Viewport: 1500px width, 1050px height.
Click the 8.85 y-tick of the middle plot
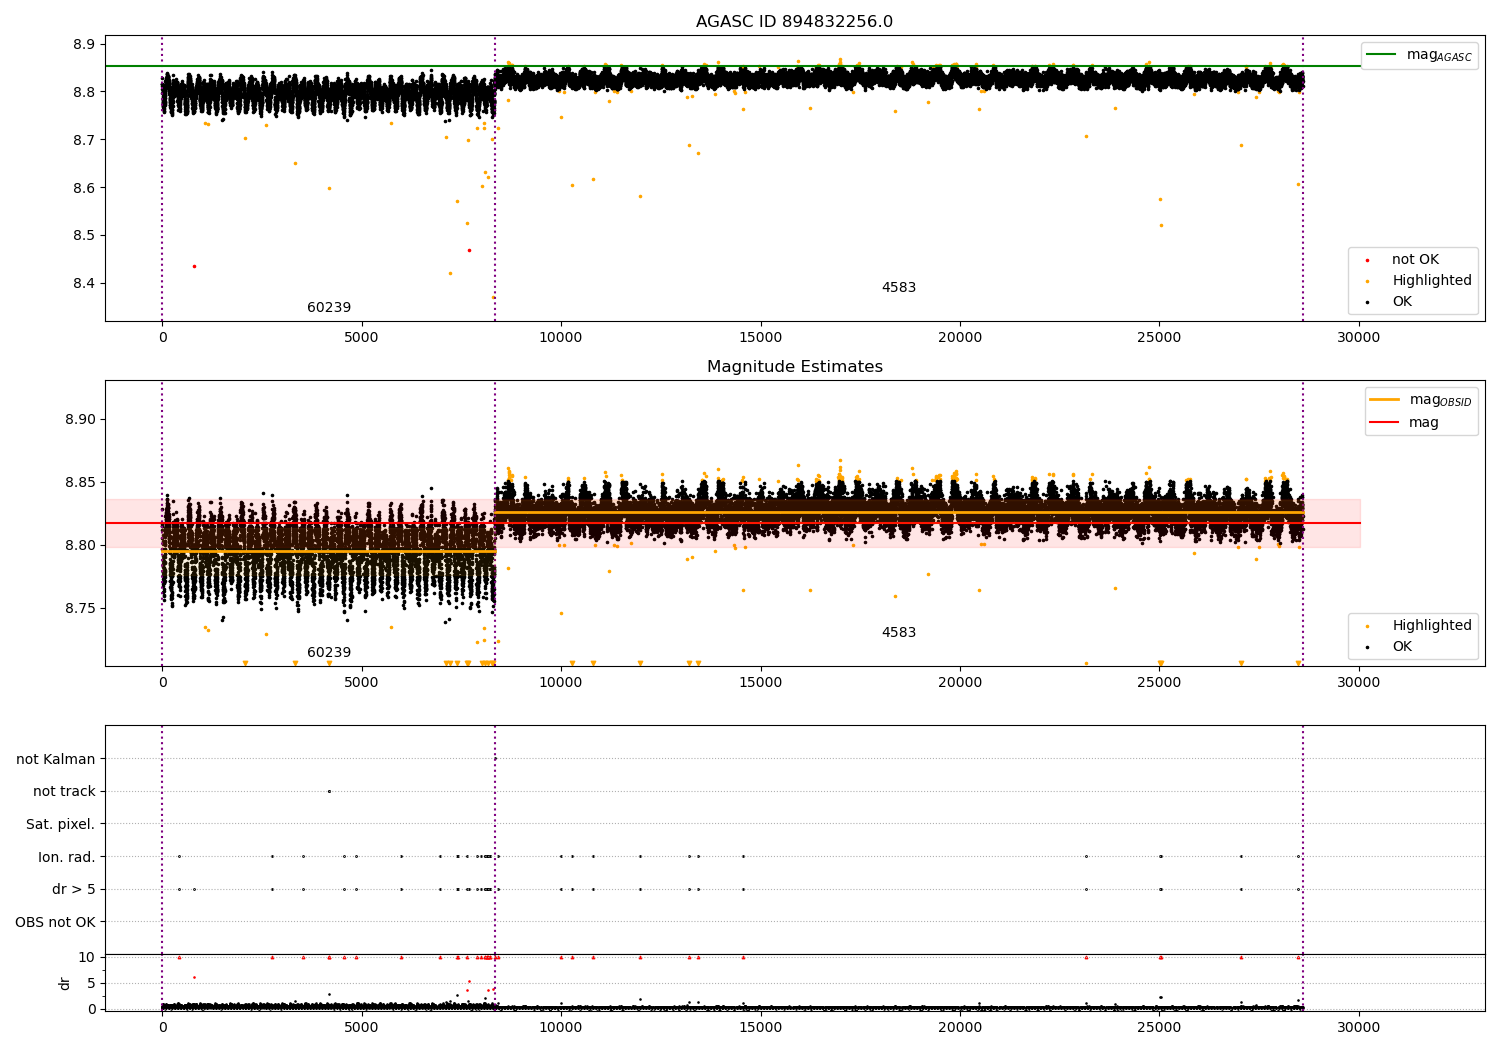tap(80, 482)
